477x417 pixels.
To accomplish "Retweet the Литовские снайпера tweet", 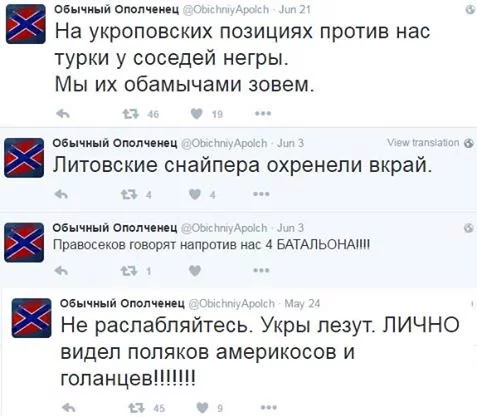I will [129, 194].
